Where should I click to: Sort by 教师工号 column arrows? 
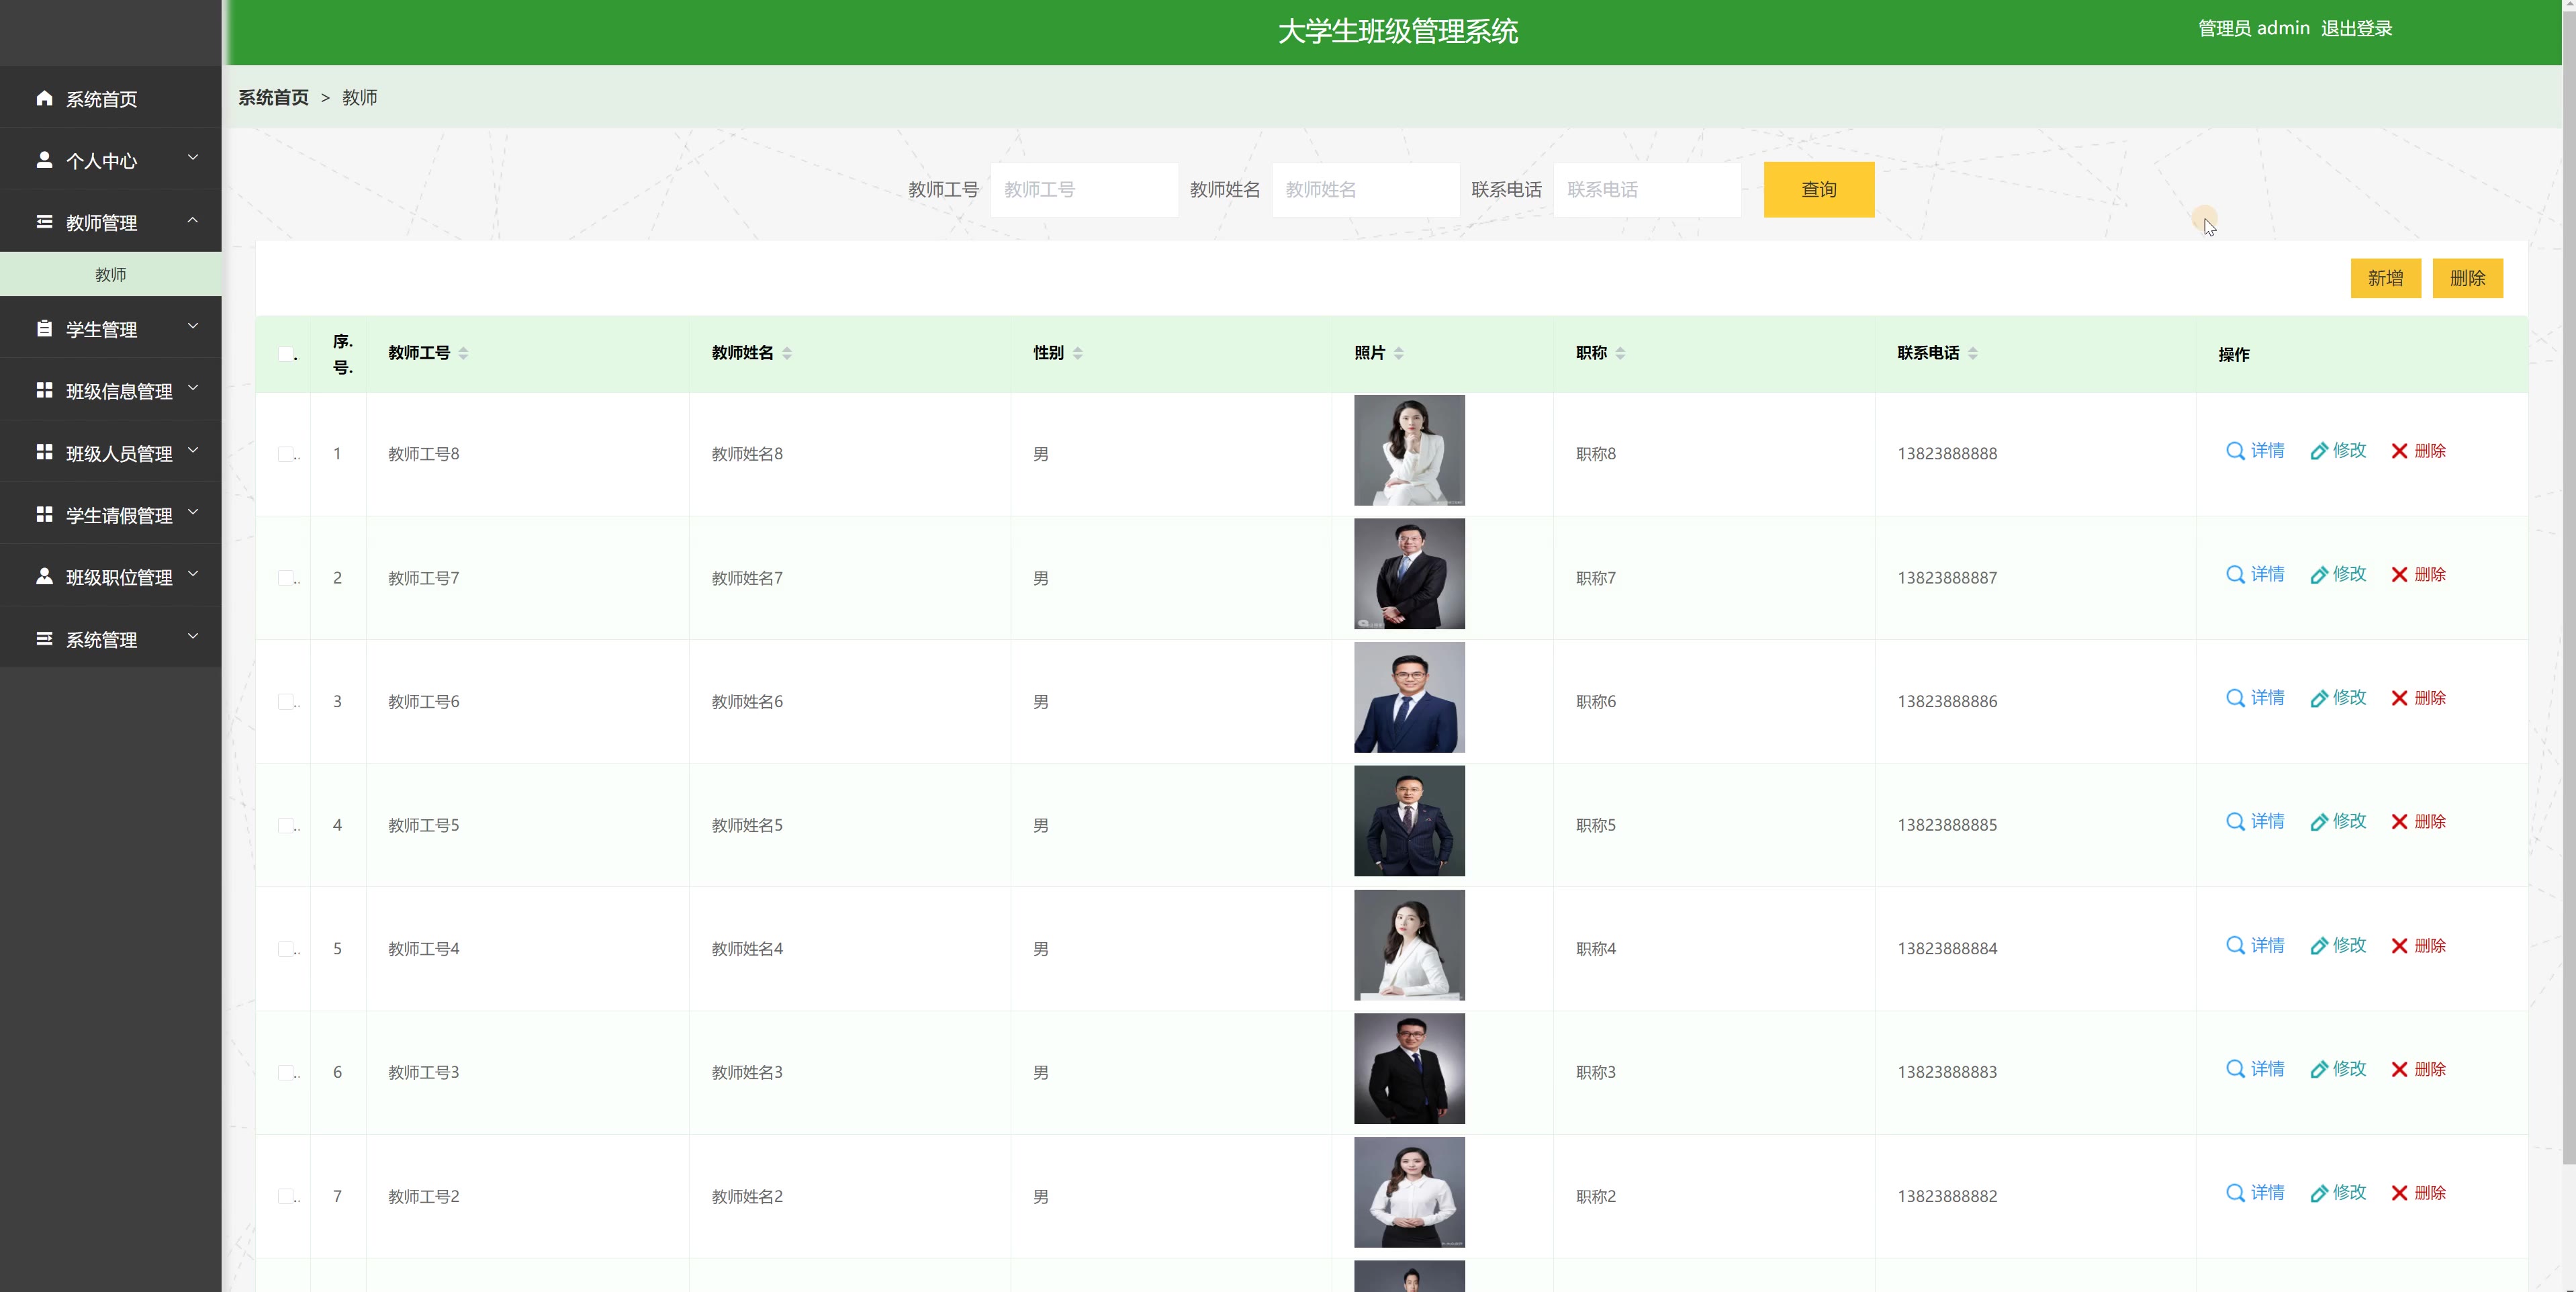[463, 353]
